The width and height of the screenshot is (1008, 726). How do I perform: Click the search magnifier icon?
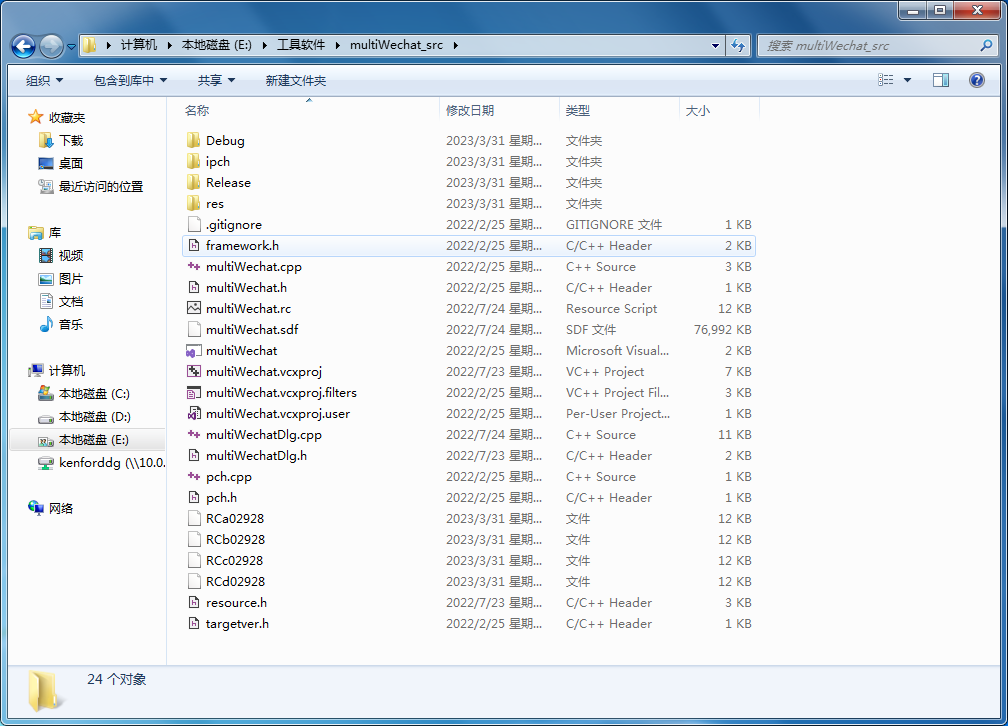[986, 46]
